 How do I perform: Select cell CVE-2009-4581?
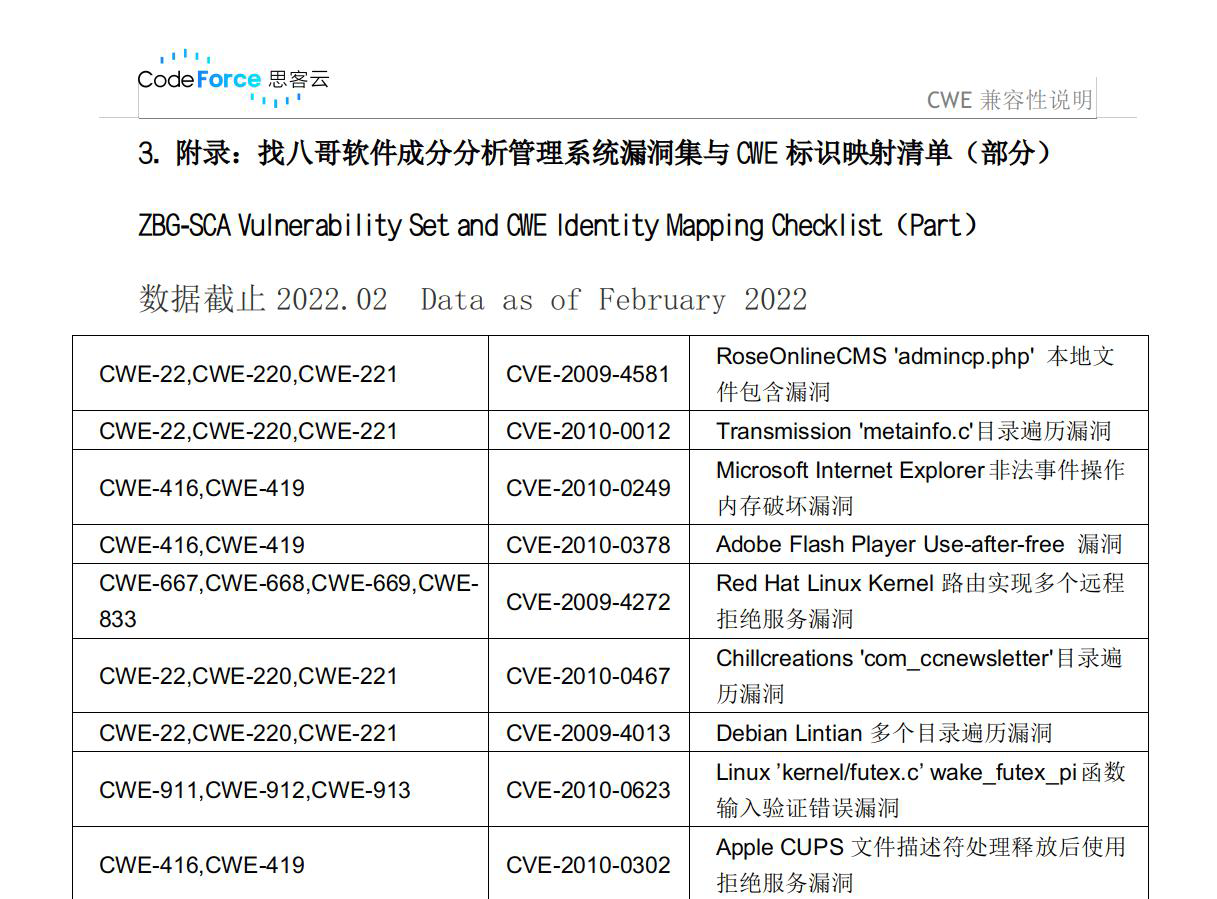(589, 373)
